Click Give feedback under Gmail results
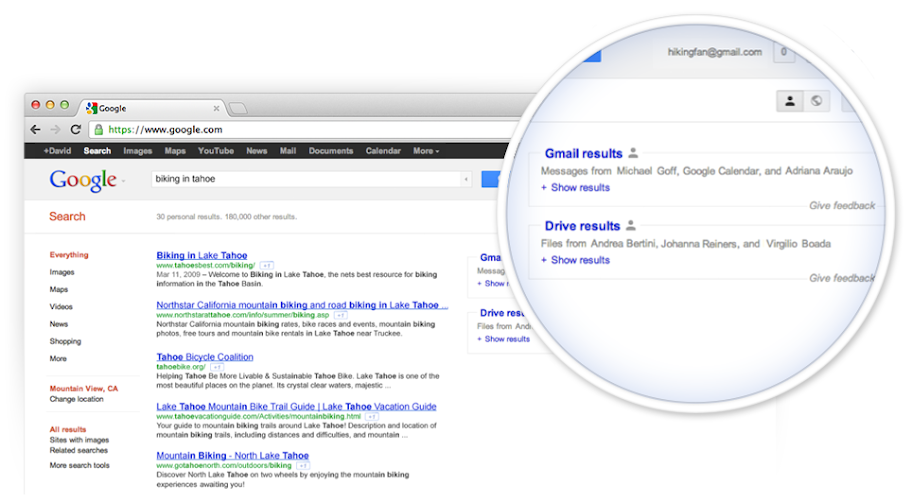Screen dimensions: 912x503 pyautogui.click(x=841, y=206)
